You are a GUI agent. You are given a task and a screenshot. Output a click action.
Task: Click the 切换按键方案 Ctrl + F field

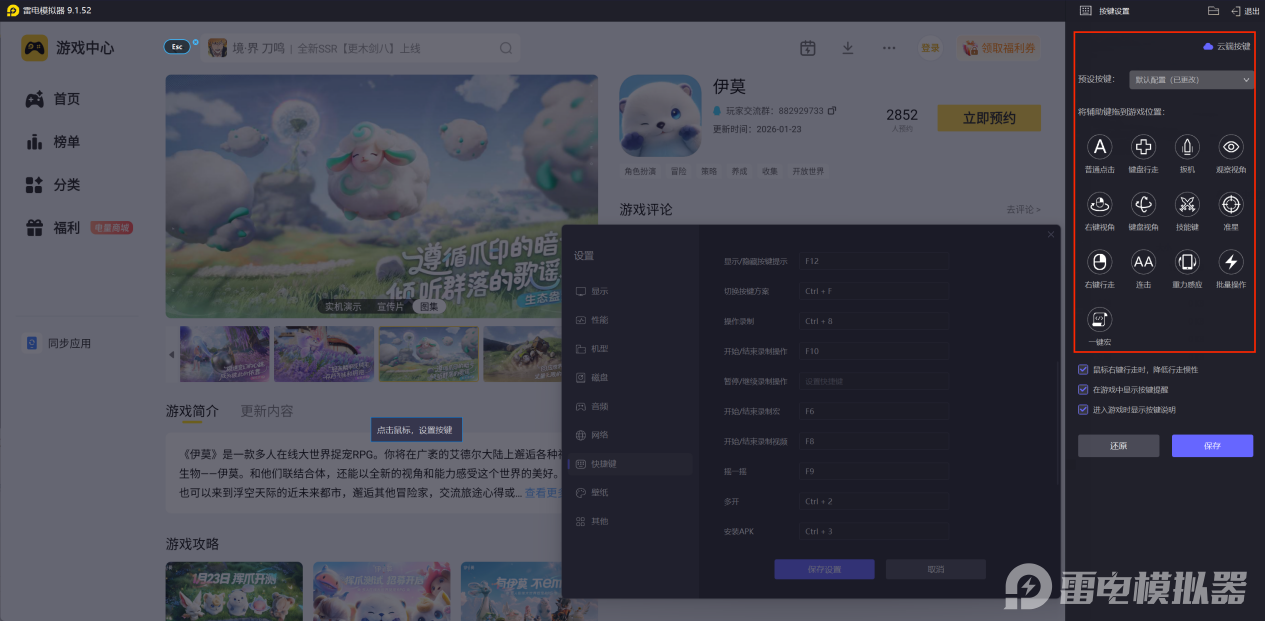pyautogui.click(x=873, y=291)
